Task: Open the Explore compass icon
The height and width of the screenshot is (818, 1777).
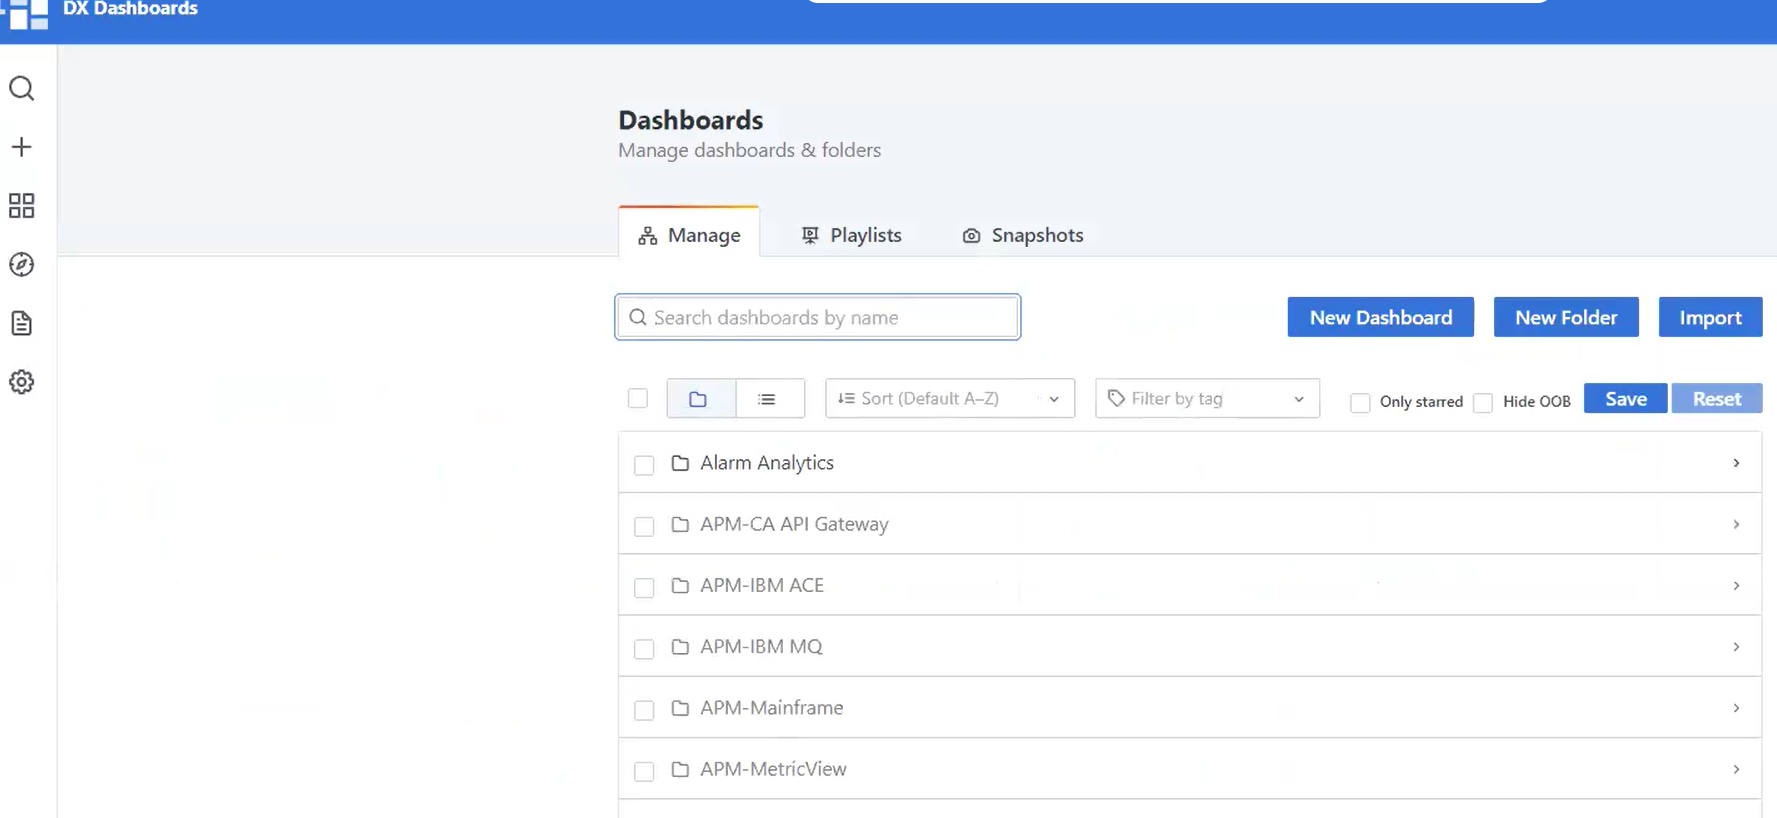Action: click(21, 265)
